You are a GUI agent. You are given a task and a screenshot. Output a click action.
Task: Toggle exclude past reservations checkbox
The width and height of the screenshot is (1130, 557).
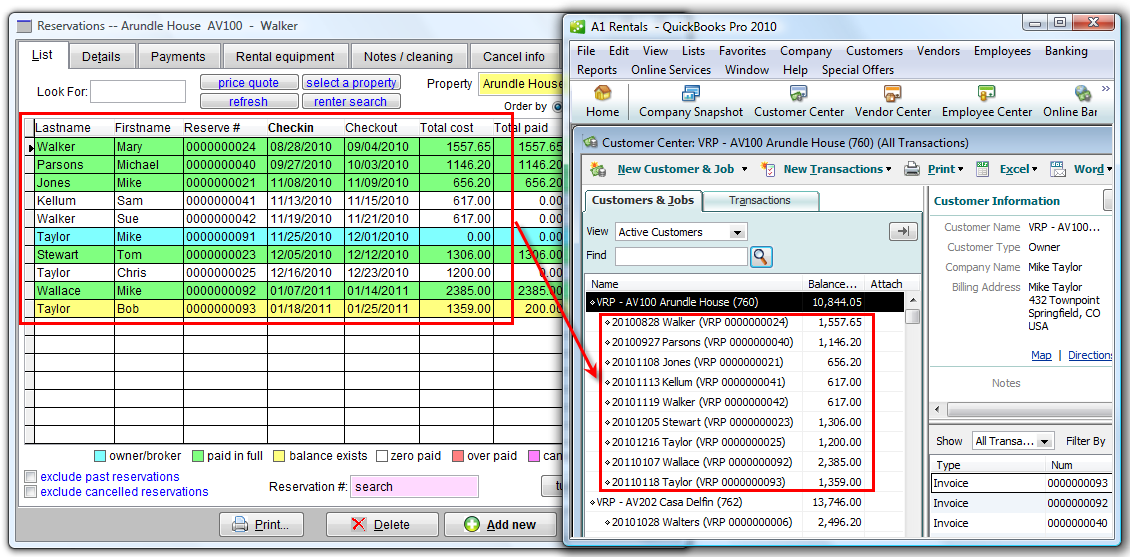(x=31, y=477)
